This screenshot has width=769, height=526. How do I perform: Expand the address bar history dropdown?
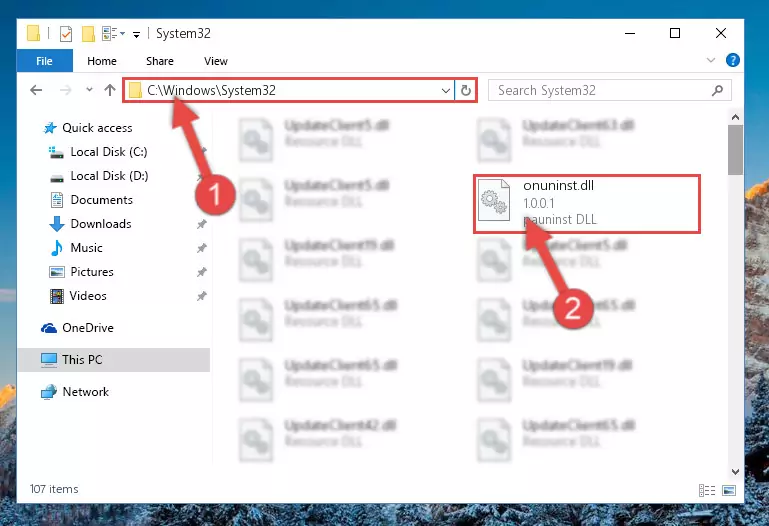(445, 90)
